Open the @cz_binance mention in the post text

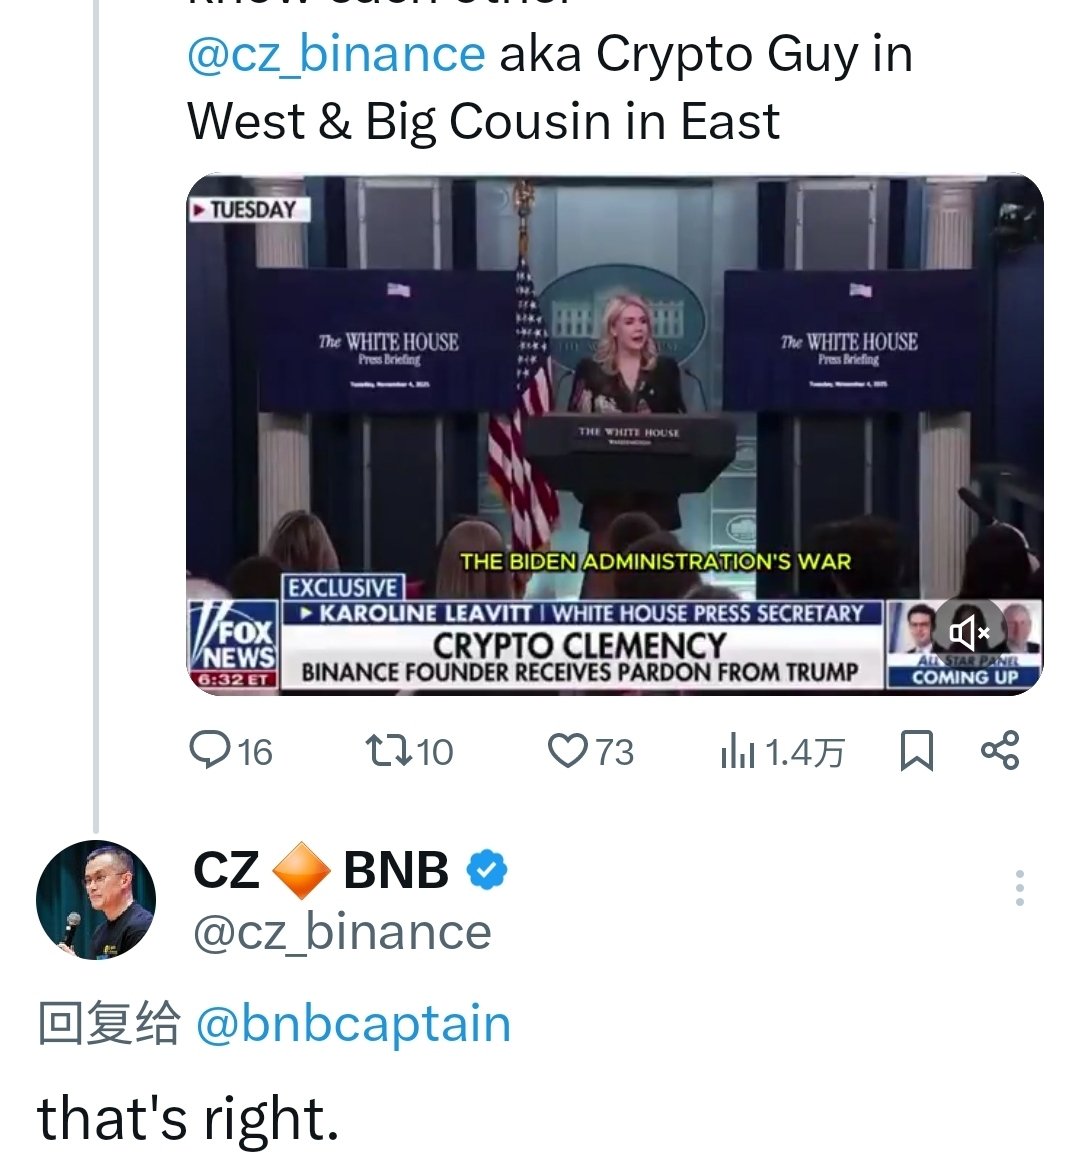[x=336, y=54]
